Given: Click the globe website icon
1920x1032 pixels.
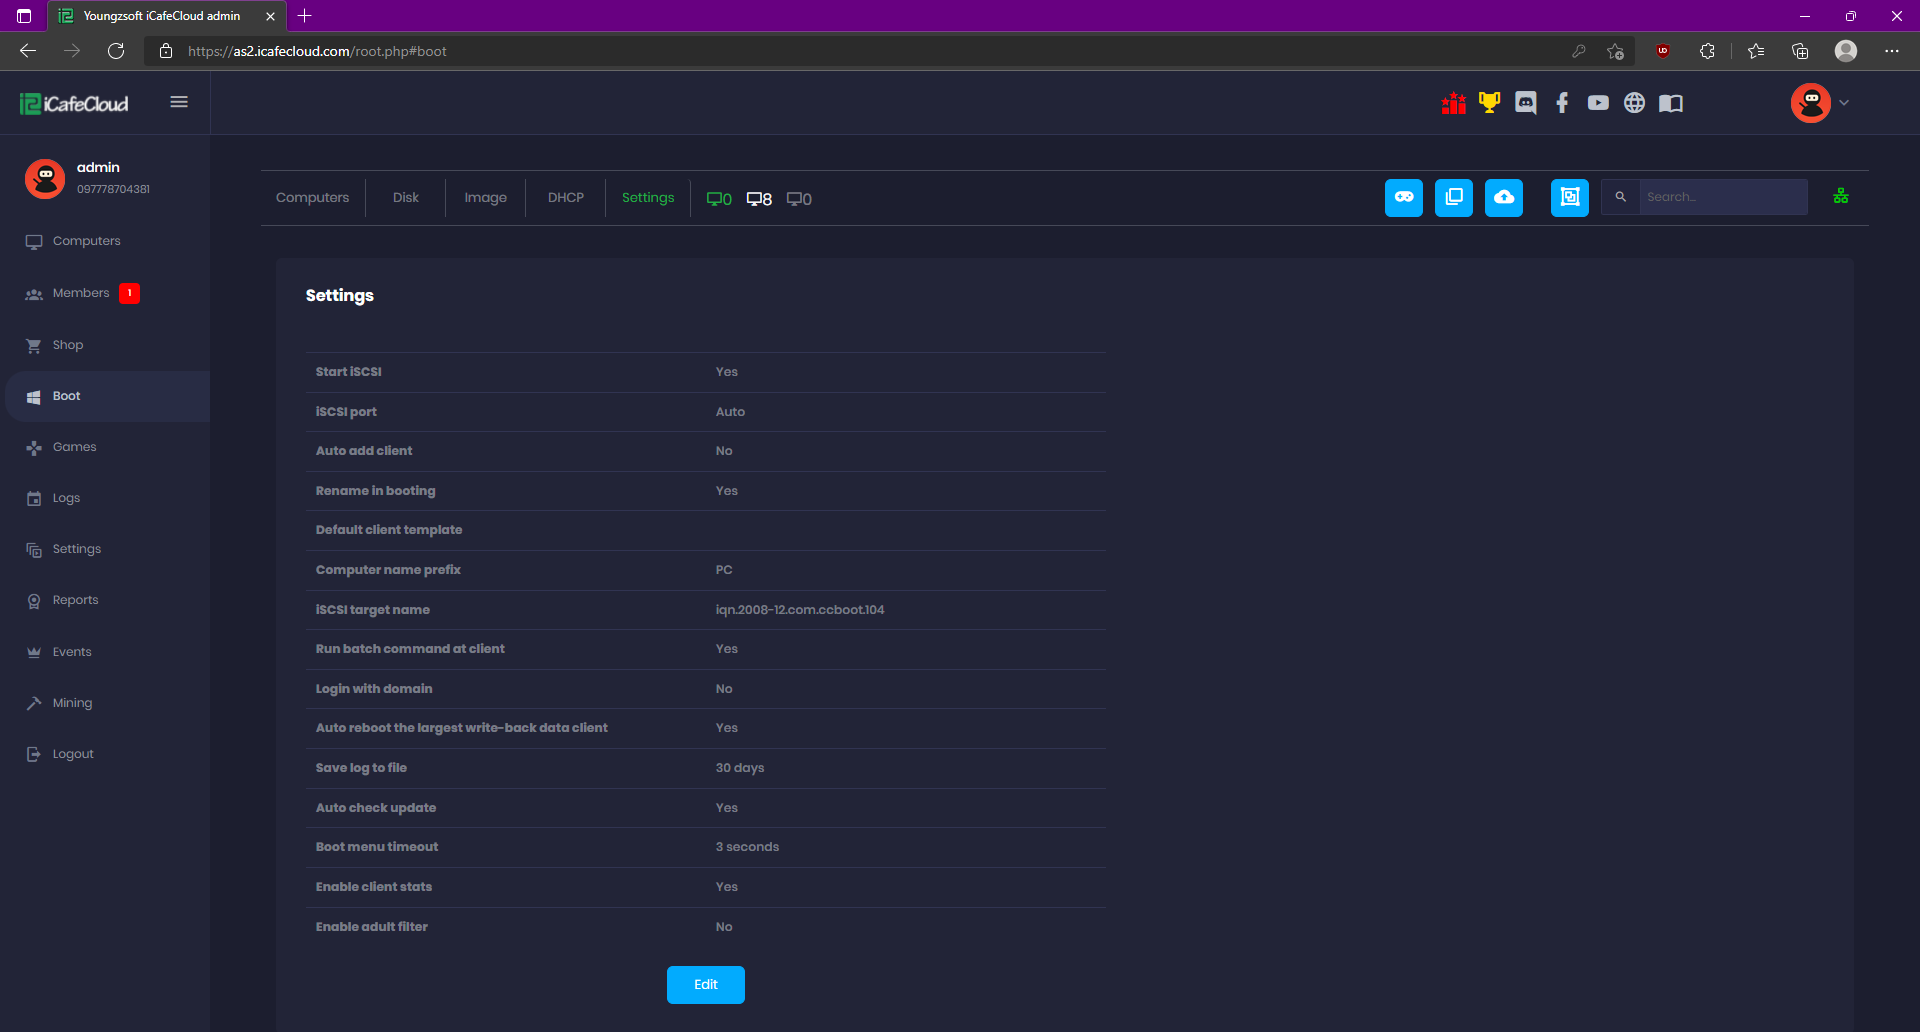Looking at the screenshot, I should [x=1634, y=102].
